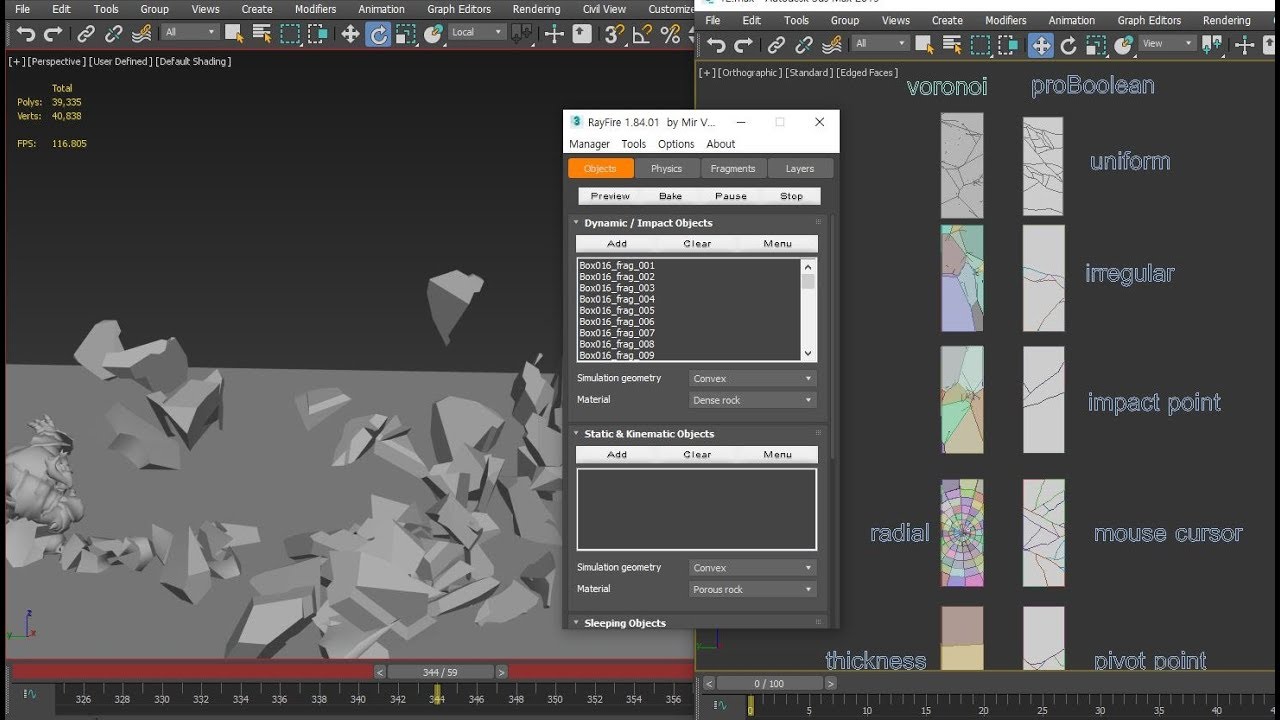Click highlighted Select and Move in right window

pos(1041,44)
